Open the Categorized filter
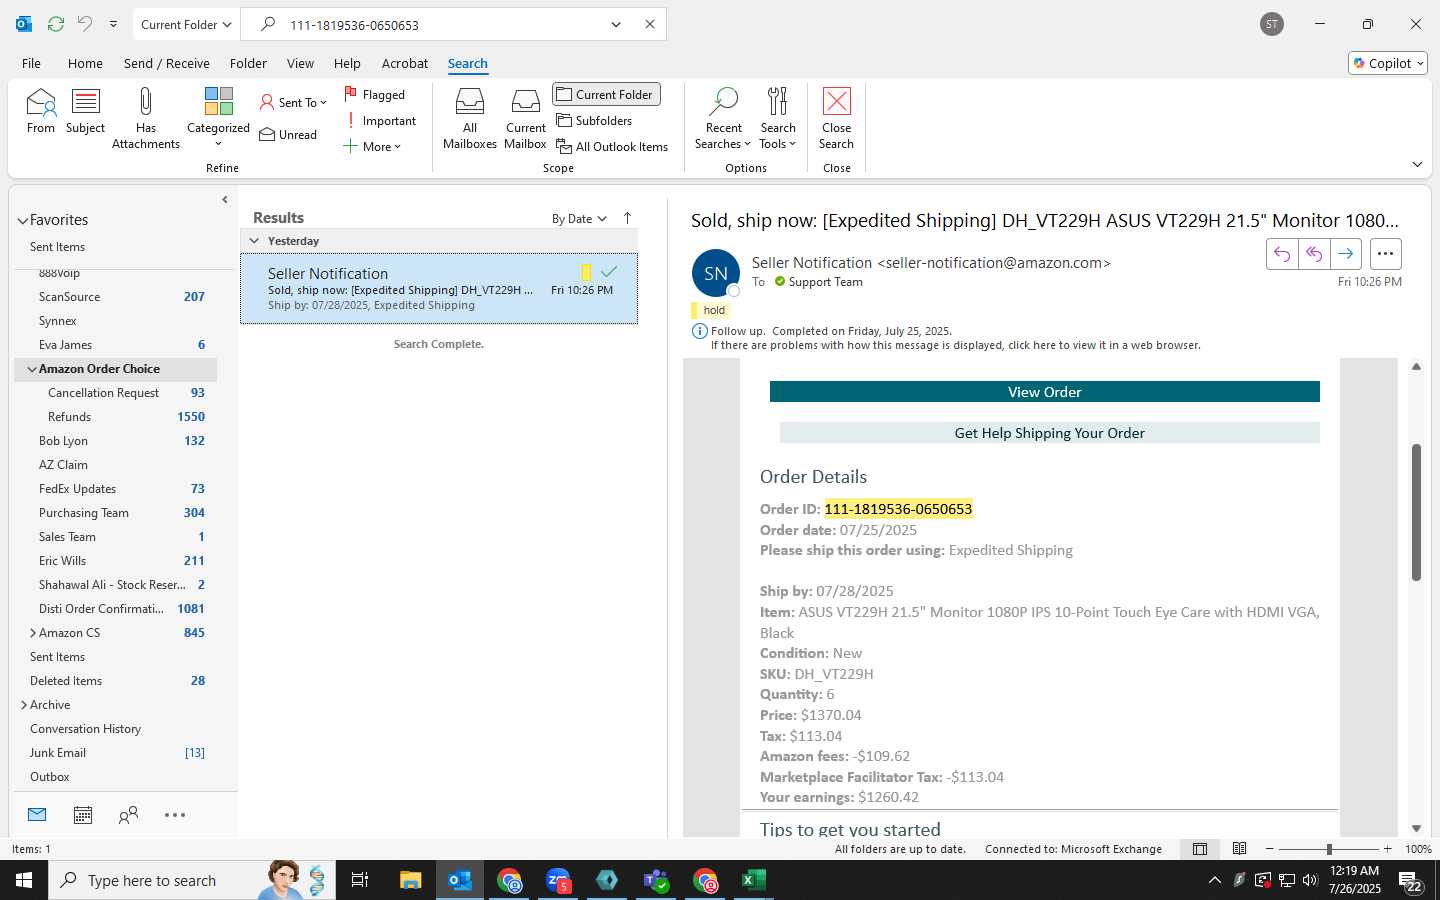The width and height of the screenshot is (1440, 900). 218,118
